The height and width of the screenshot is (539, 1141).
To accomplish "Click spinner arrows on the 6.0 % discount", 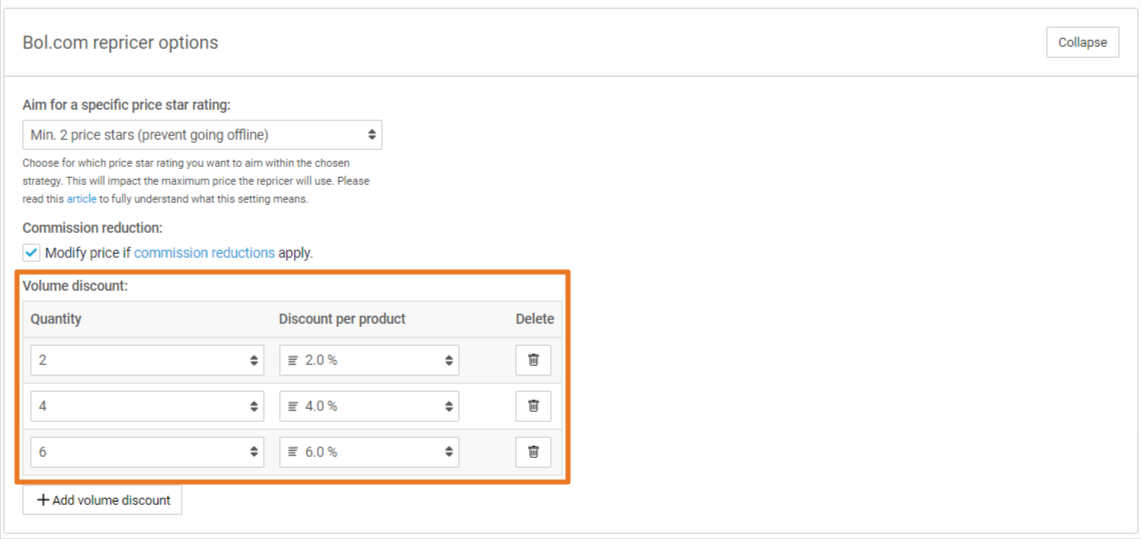I will pyautogui.click(x=449, y=452).
